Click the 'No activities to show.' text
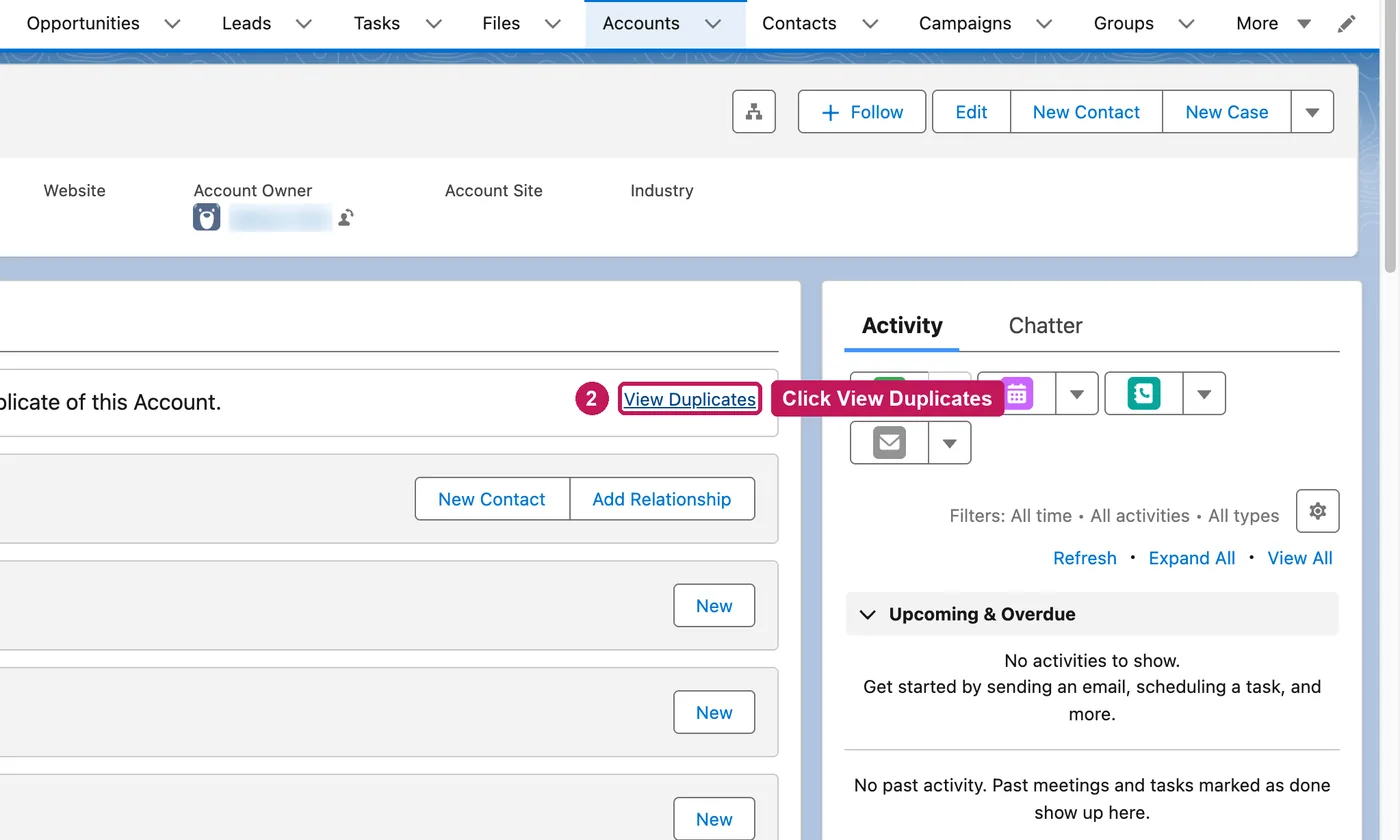This screenshot has height=840, width=1400. [1092, 660]
